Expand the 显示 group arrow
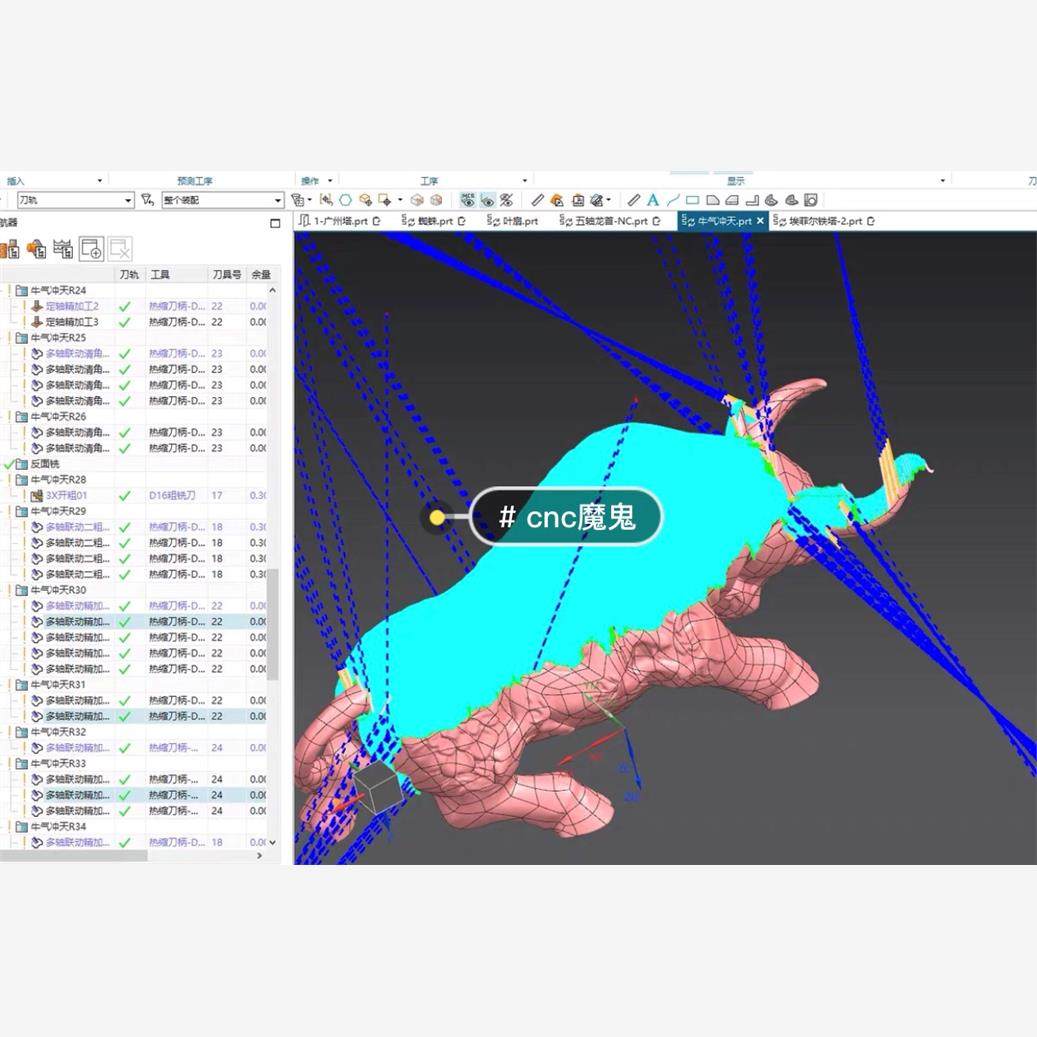Screen dimensions: 1037x1037 (x=942, y=181)
